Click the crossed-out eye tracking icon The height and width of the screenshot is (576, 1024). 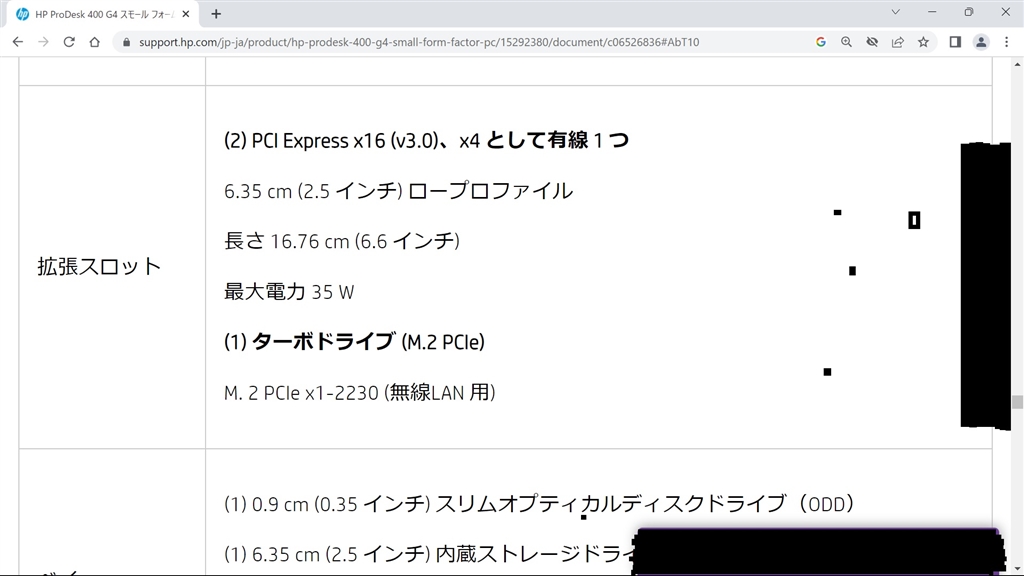tap(872, 42)
